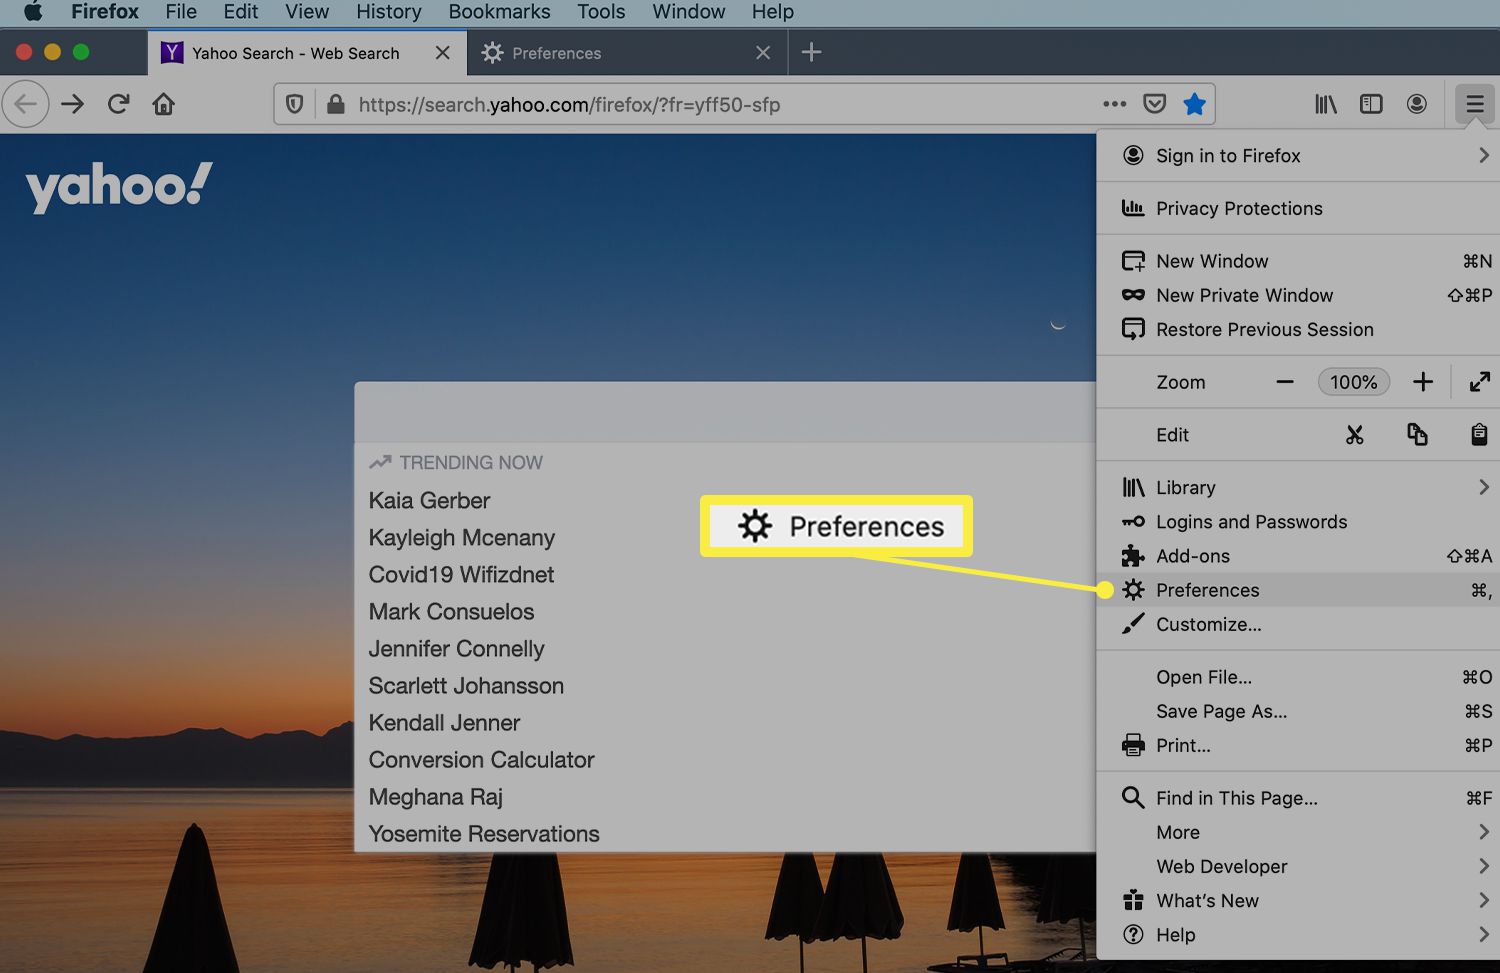Close the Preferences tab
Image resolution: width=1500 pixels, height=973 pixels.
click(x=763, y=53)
